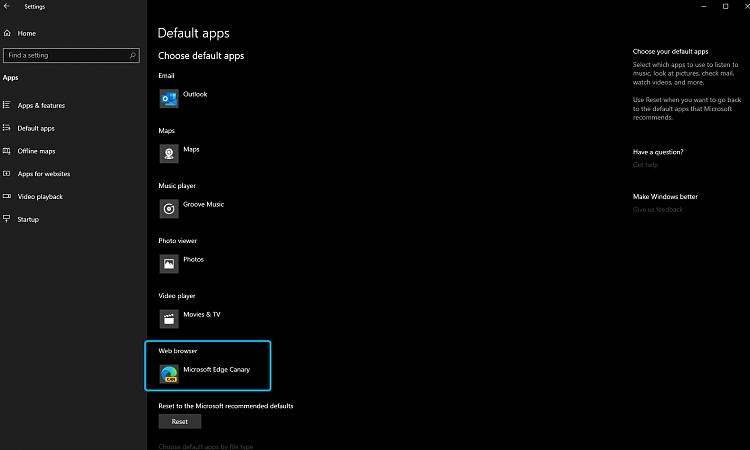Maximize the Settings window
This screenshot has width=750, height=450.
(x=726, y=6)
